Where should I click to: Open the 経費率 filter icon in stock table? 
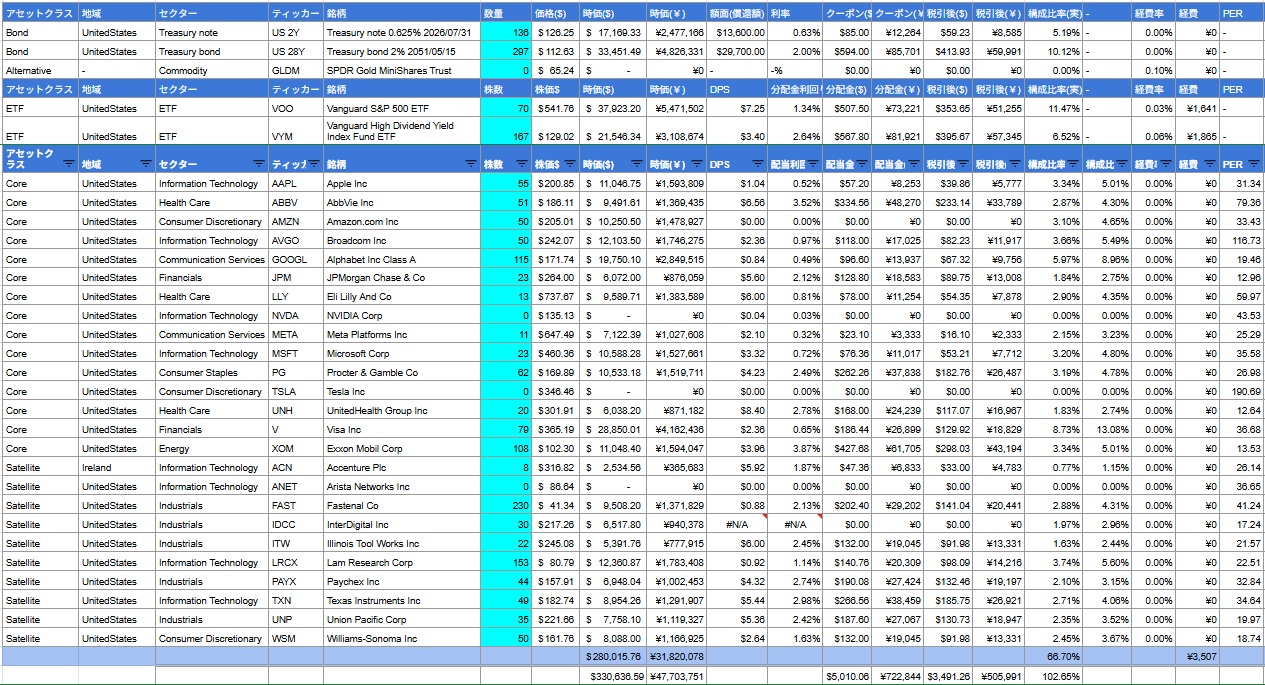pos(1166,164)
